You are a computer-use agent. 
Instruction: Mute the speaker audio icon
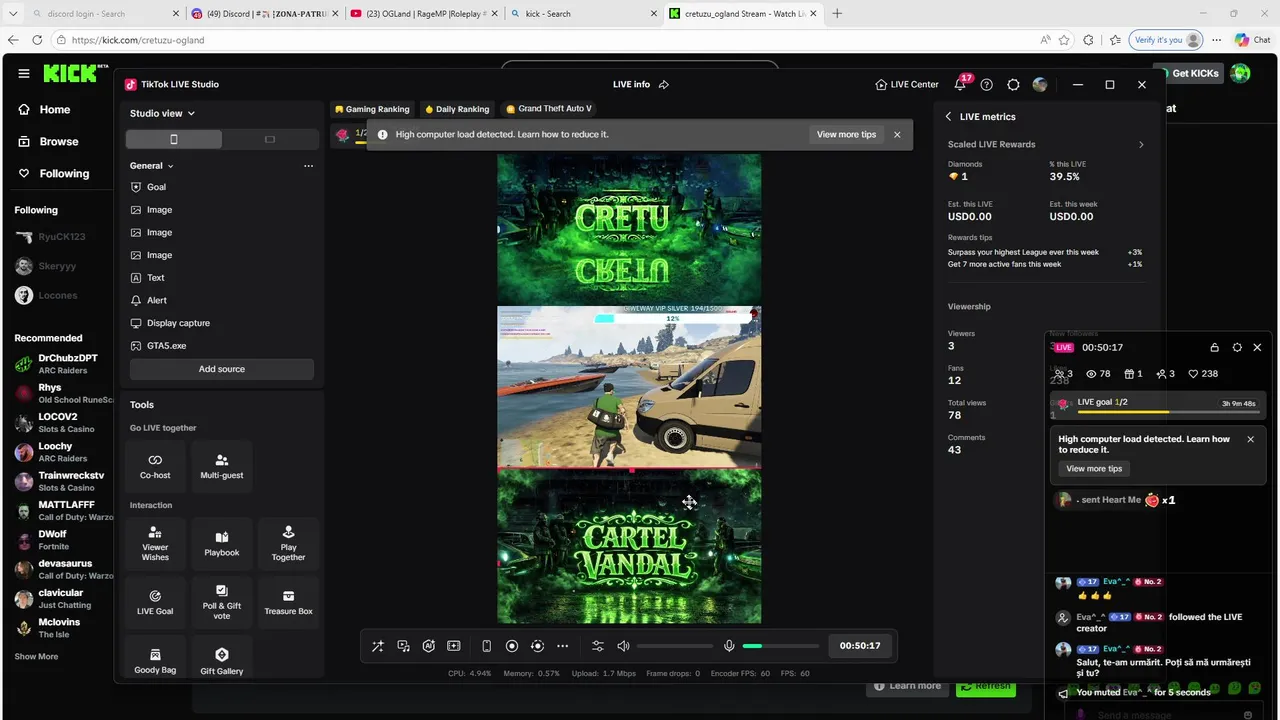coord(624,646)
